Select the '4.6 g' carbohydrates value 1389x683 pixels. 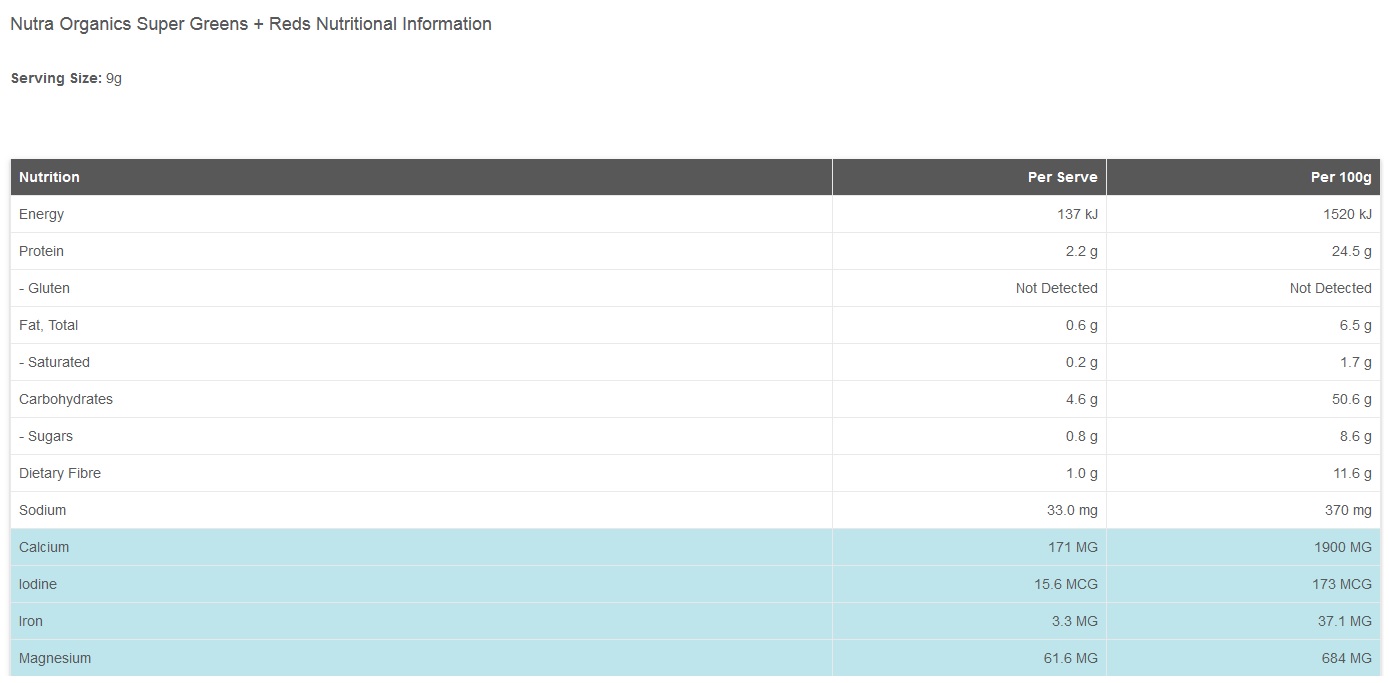[x=1082, y=399]
